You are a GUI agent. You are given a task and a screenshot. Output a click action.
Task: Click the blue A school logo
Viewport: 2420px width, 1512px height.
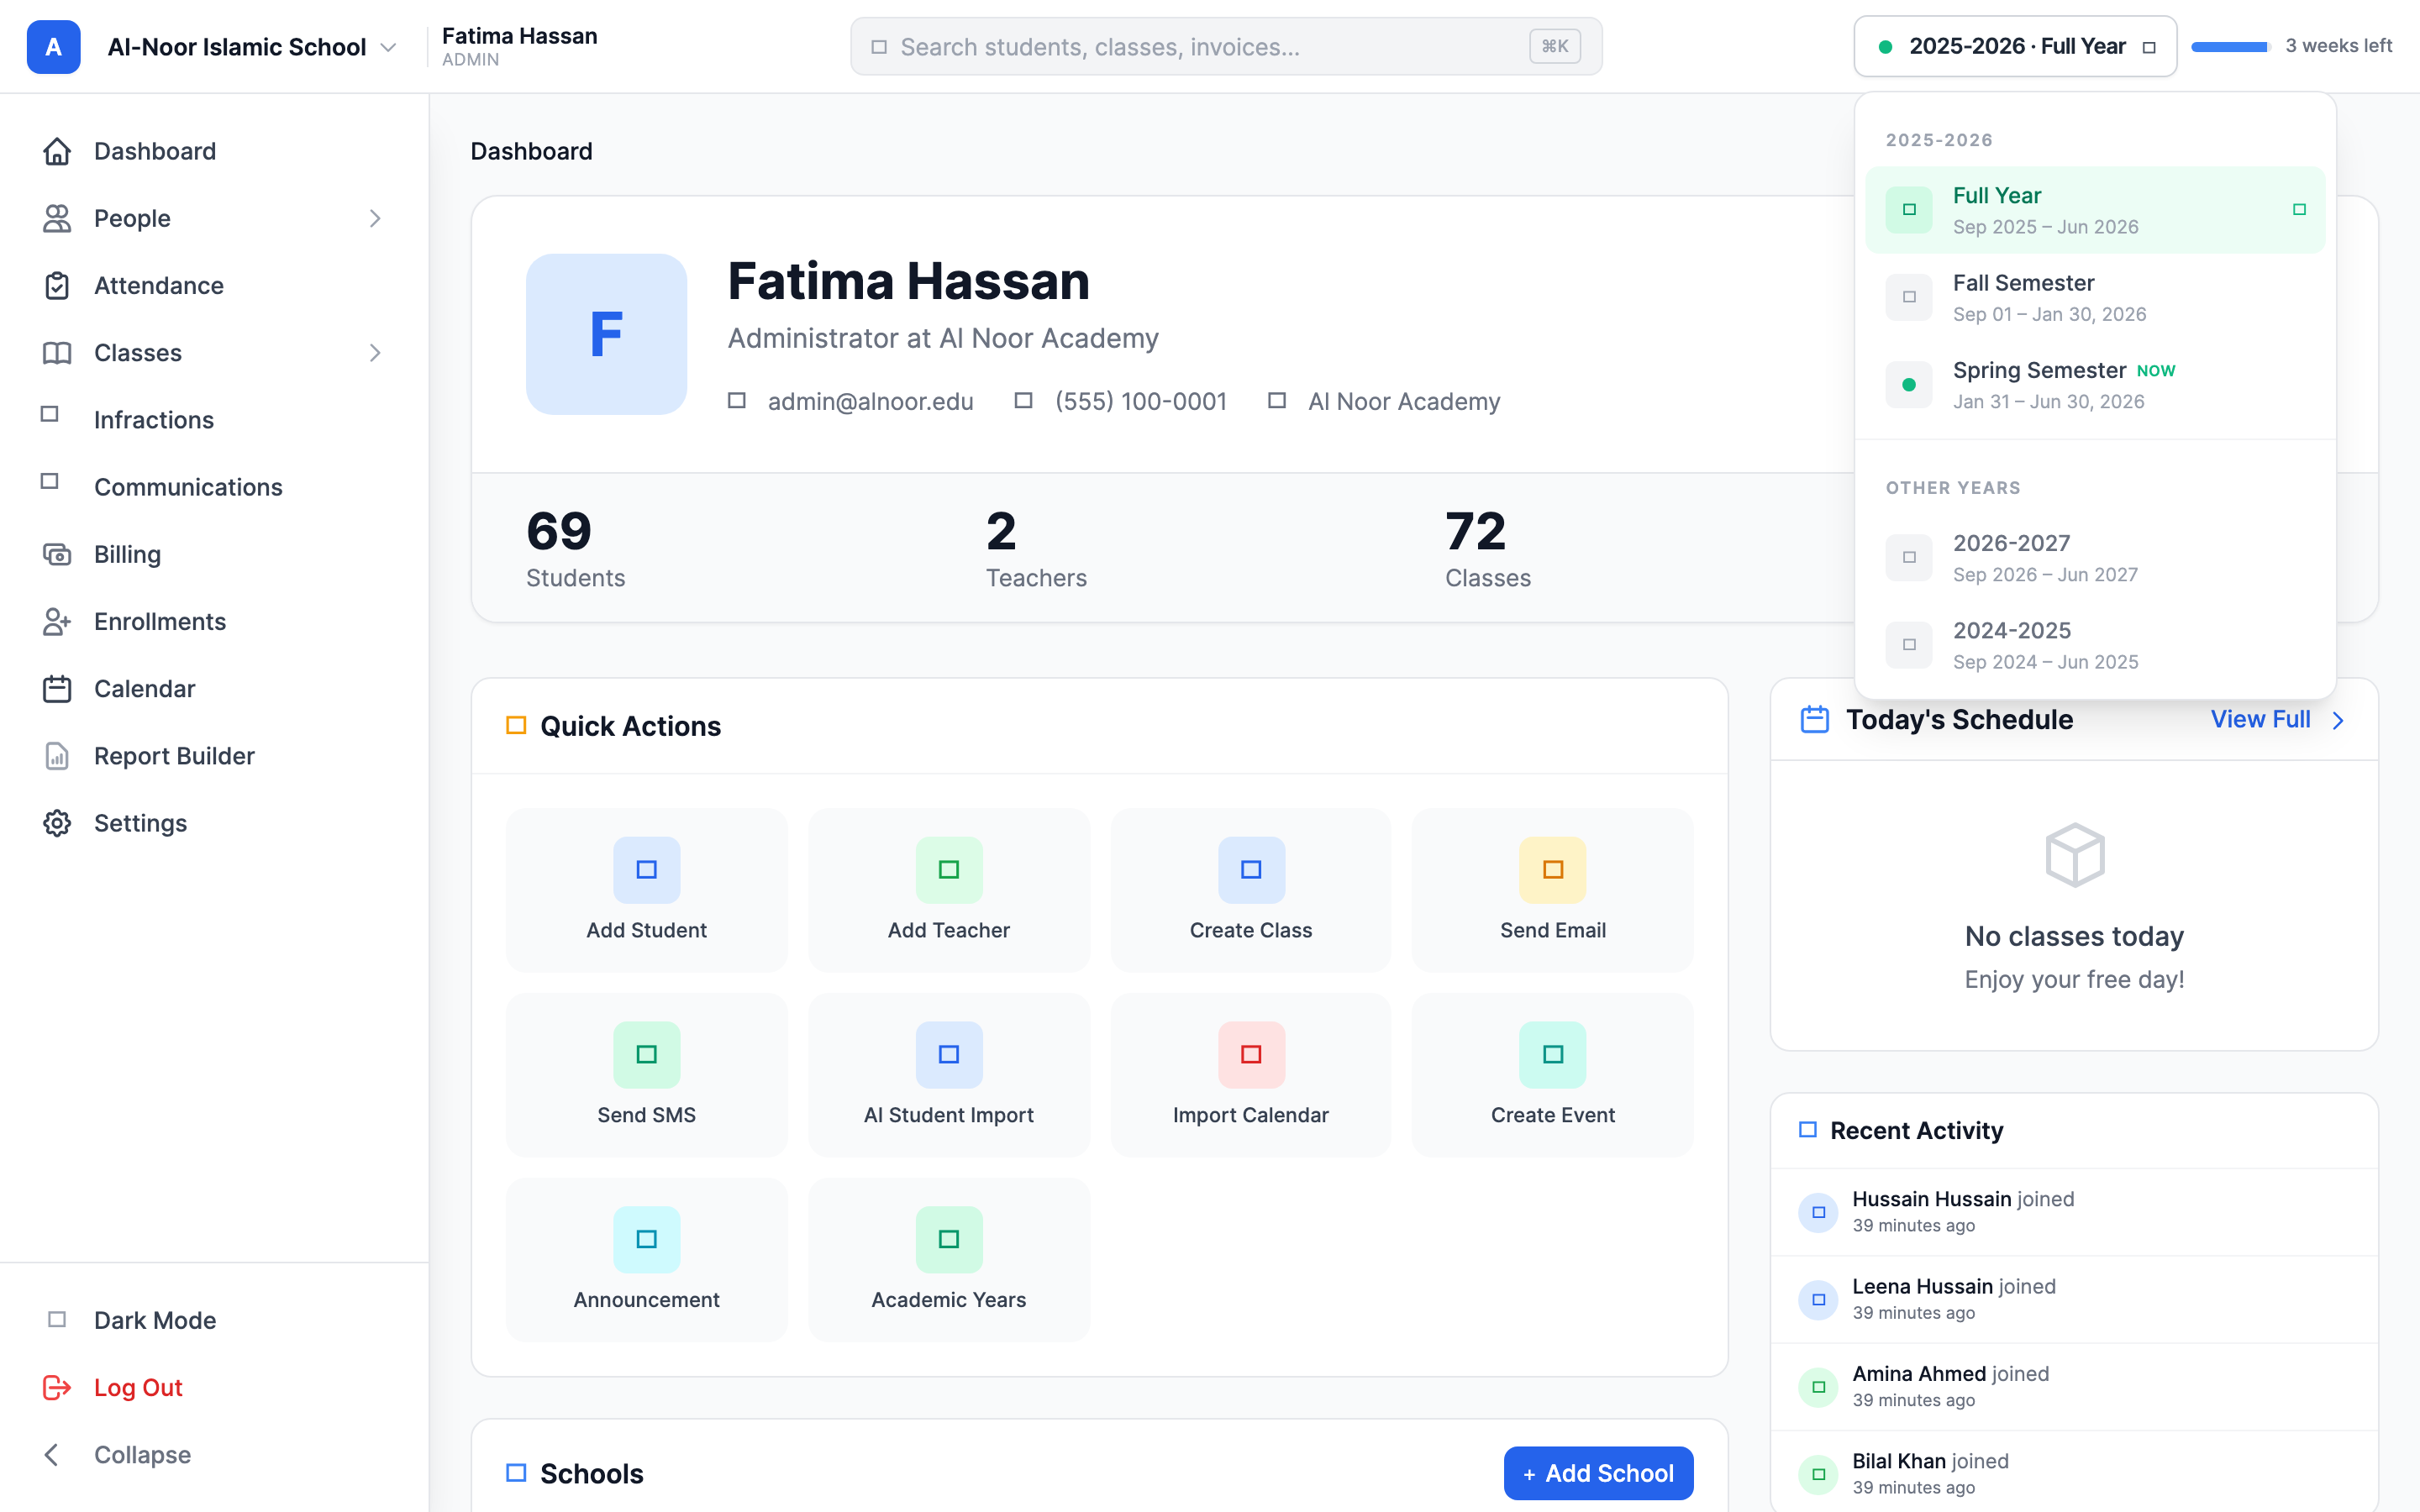click(54, 47)
